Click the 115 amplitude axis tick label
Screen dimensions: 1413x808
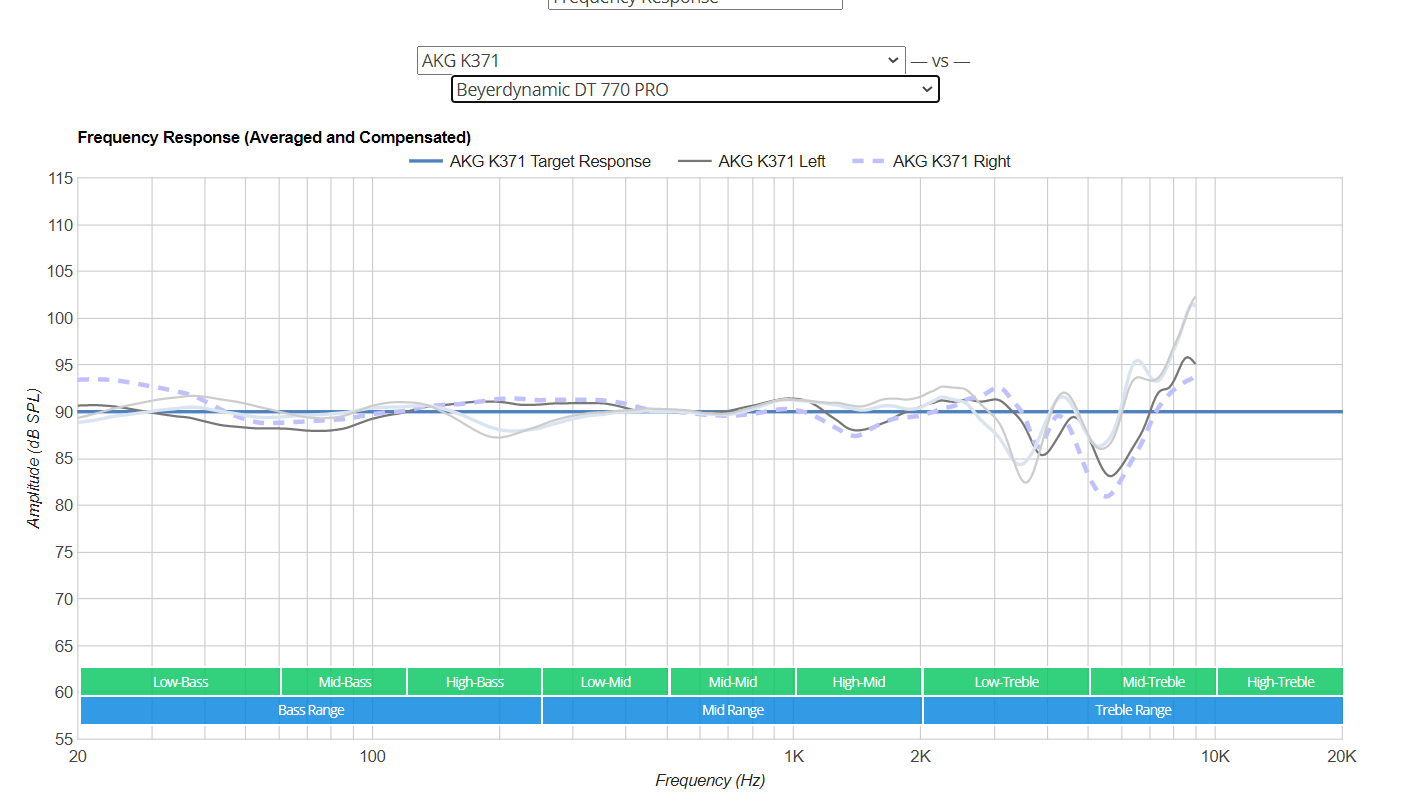click(x=60, y=178)
